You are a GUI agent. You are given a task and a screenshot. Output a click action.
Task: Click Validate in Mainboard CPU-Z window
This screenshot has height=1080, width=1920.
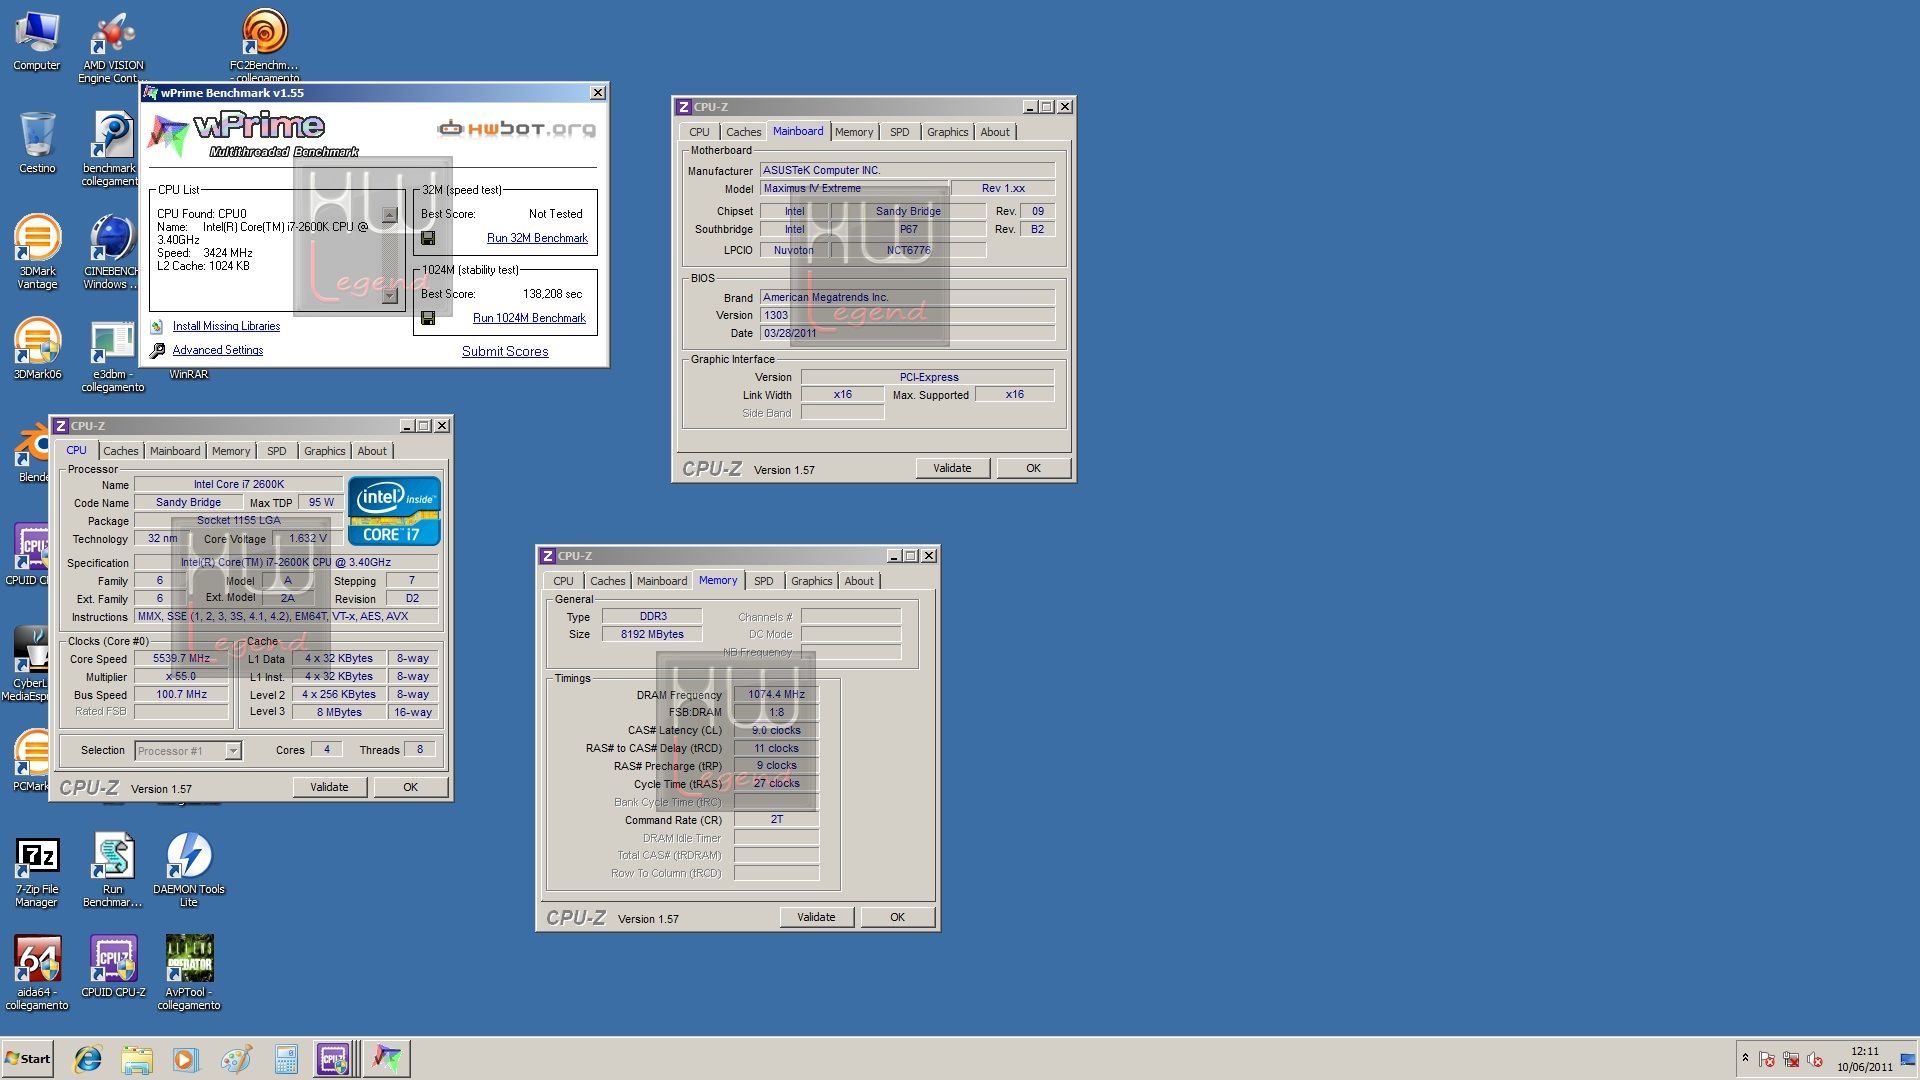coord(952,468)
